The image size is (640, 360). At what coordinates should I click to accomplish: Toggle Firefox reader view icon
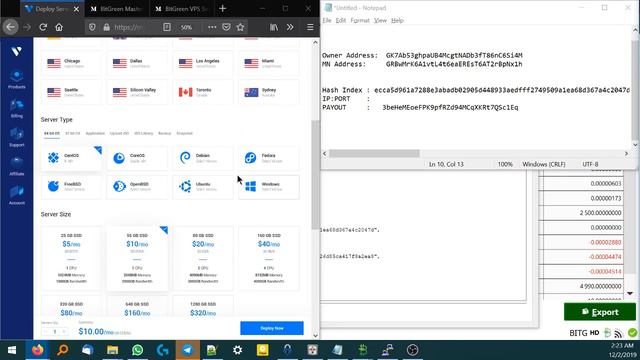(x=167, y=27)
